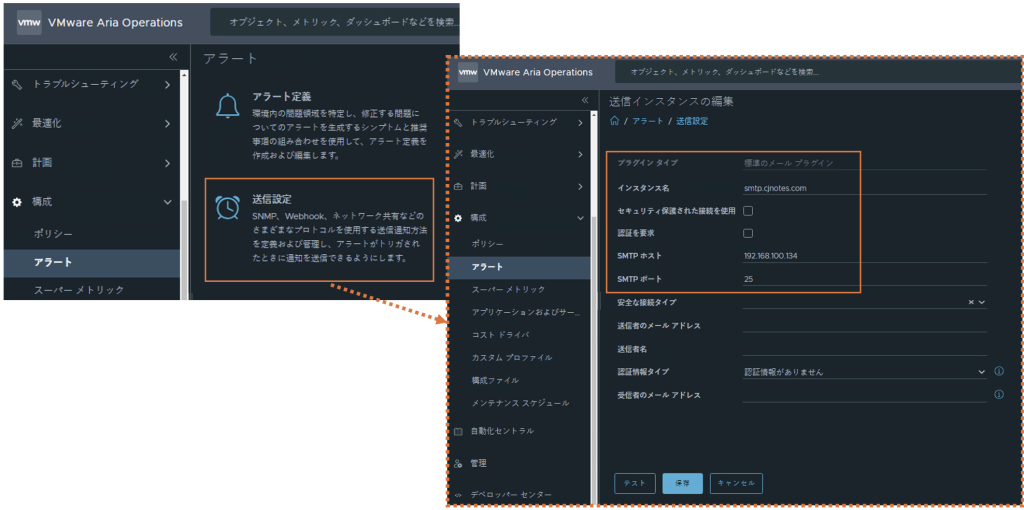Click SMTP ポート field showing 25

[x=865, y=279]
